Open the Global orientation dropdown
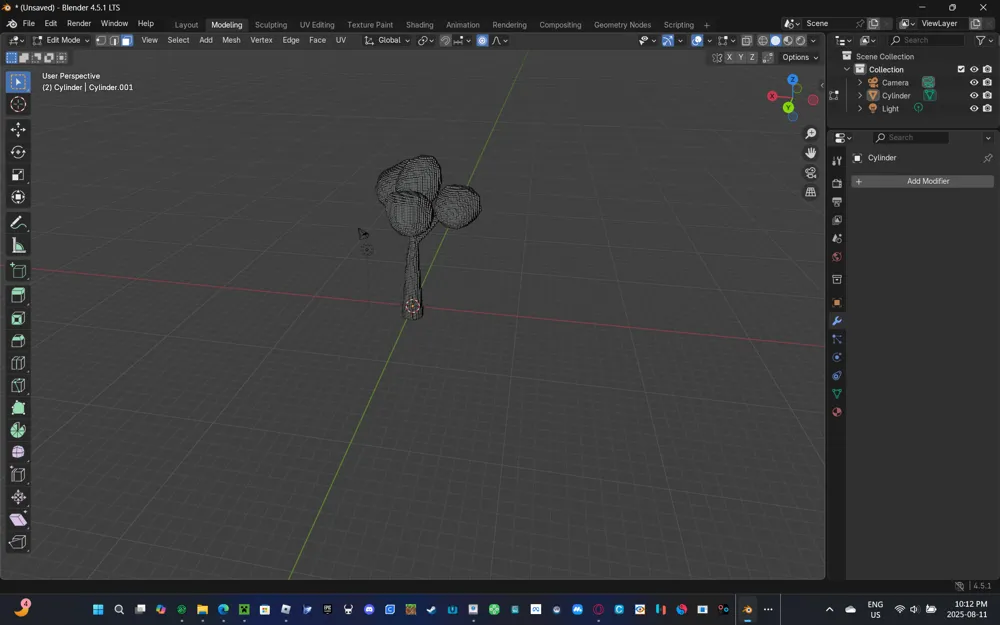The height and width of the screenshot is (625, 1000). click(387, 40)
